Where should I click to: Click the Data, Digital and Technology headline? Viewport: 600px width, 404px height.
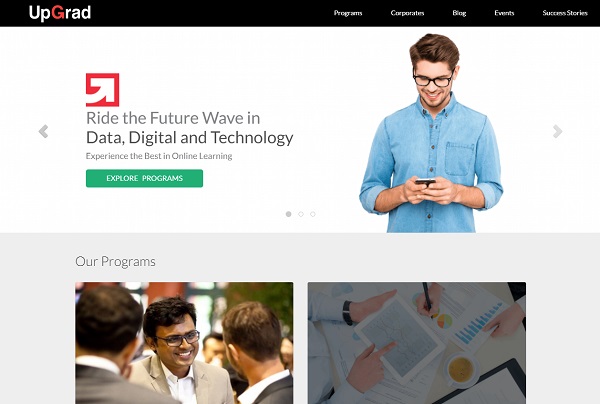click(189, 138)
